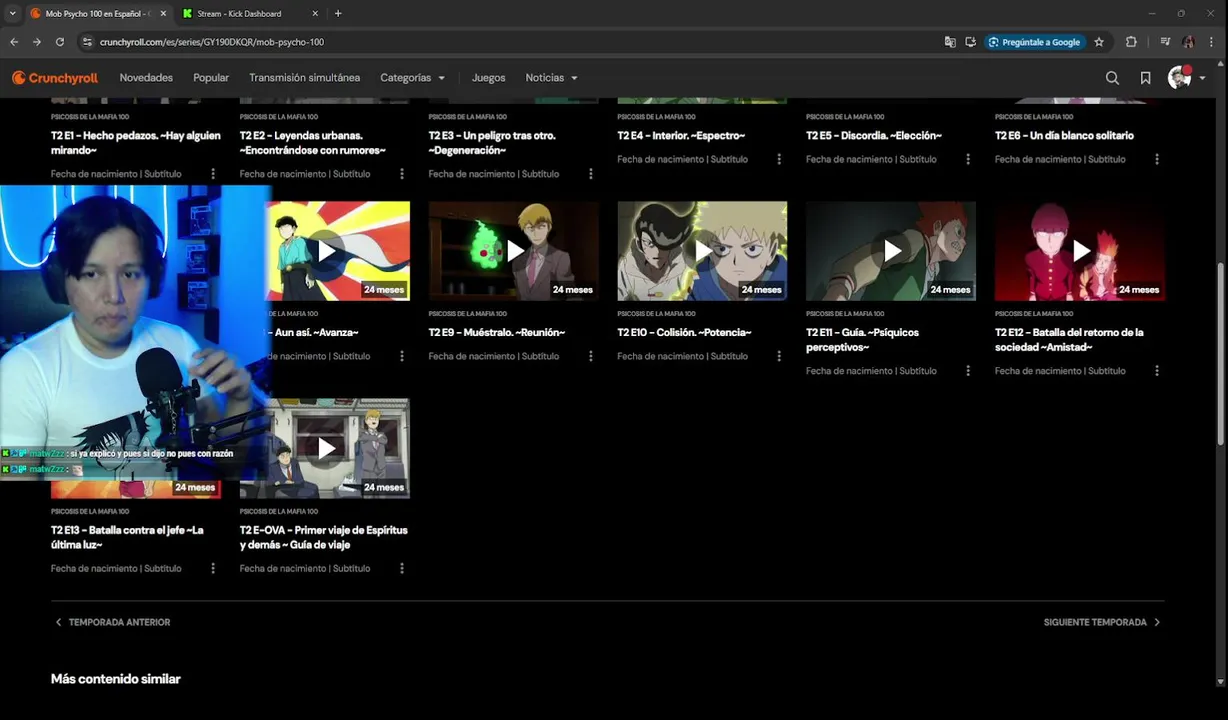Play T2 E10 Colisión thumbnail
Screen dimensions: 1228x720
[702, 251]
